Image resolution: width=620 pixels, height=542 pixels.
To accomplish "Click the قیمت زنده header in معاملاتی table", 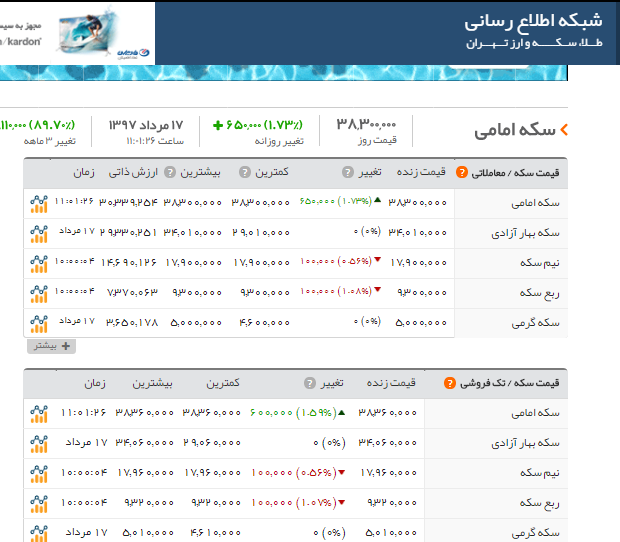I will pyautogui.click(x=421, y=172).
